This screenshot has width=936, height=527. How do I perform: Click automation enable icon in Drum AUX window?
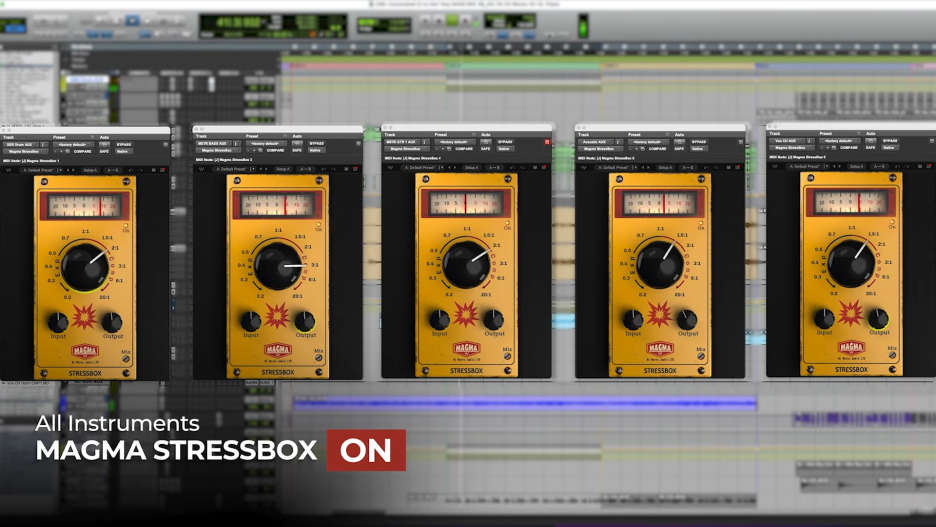104,144
